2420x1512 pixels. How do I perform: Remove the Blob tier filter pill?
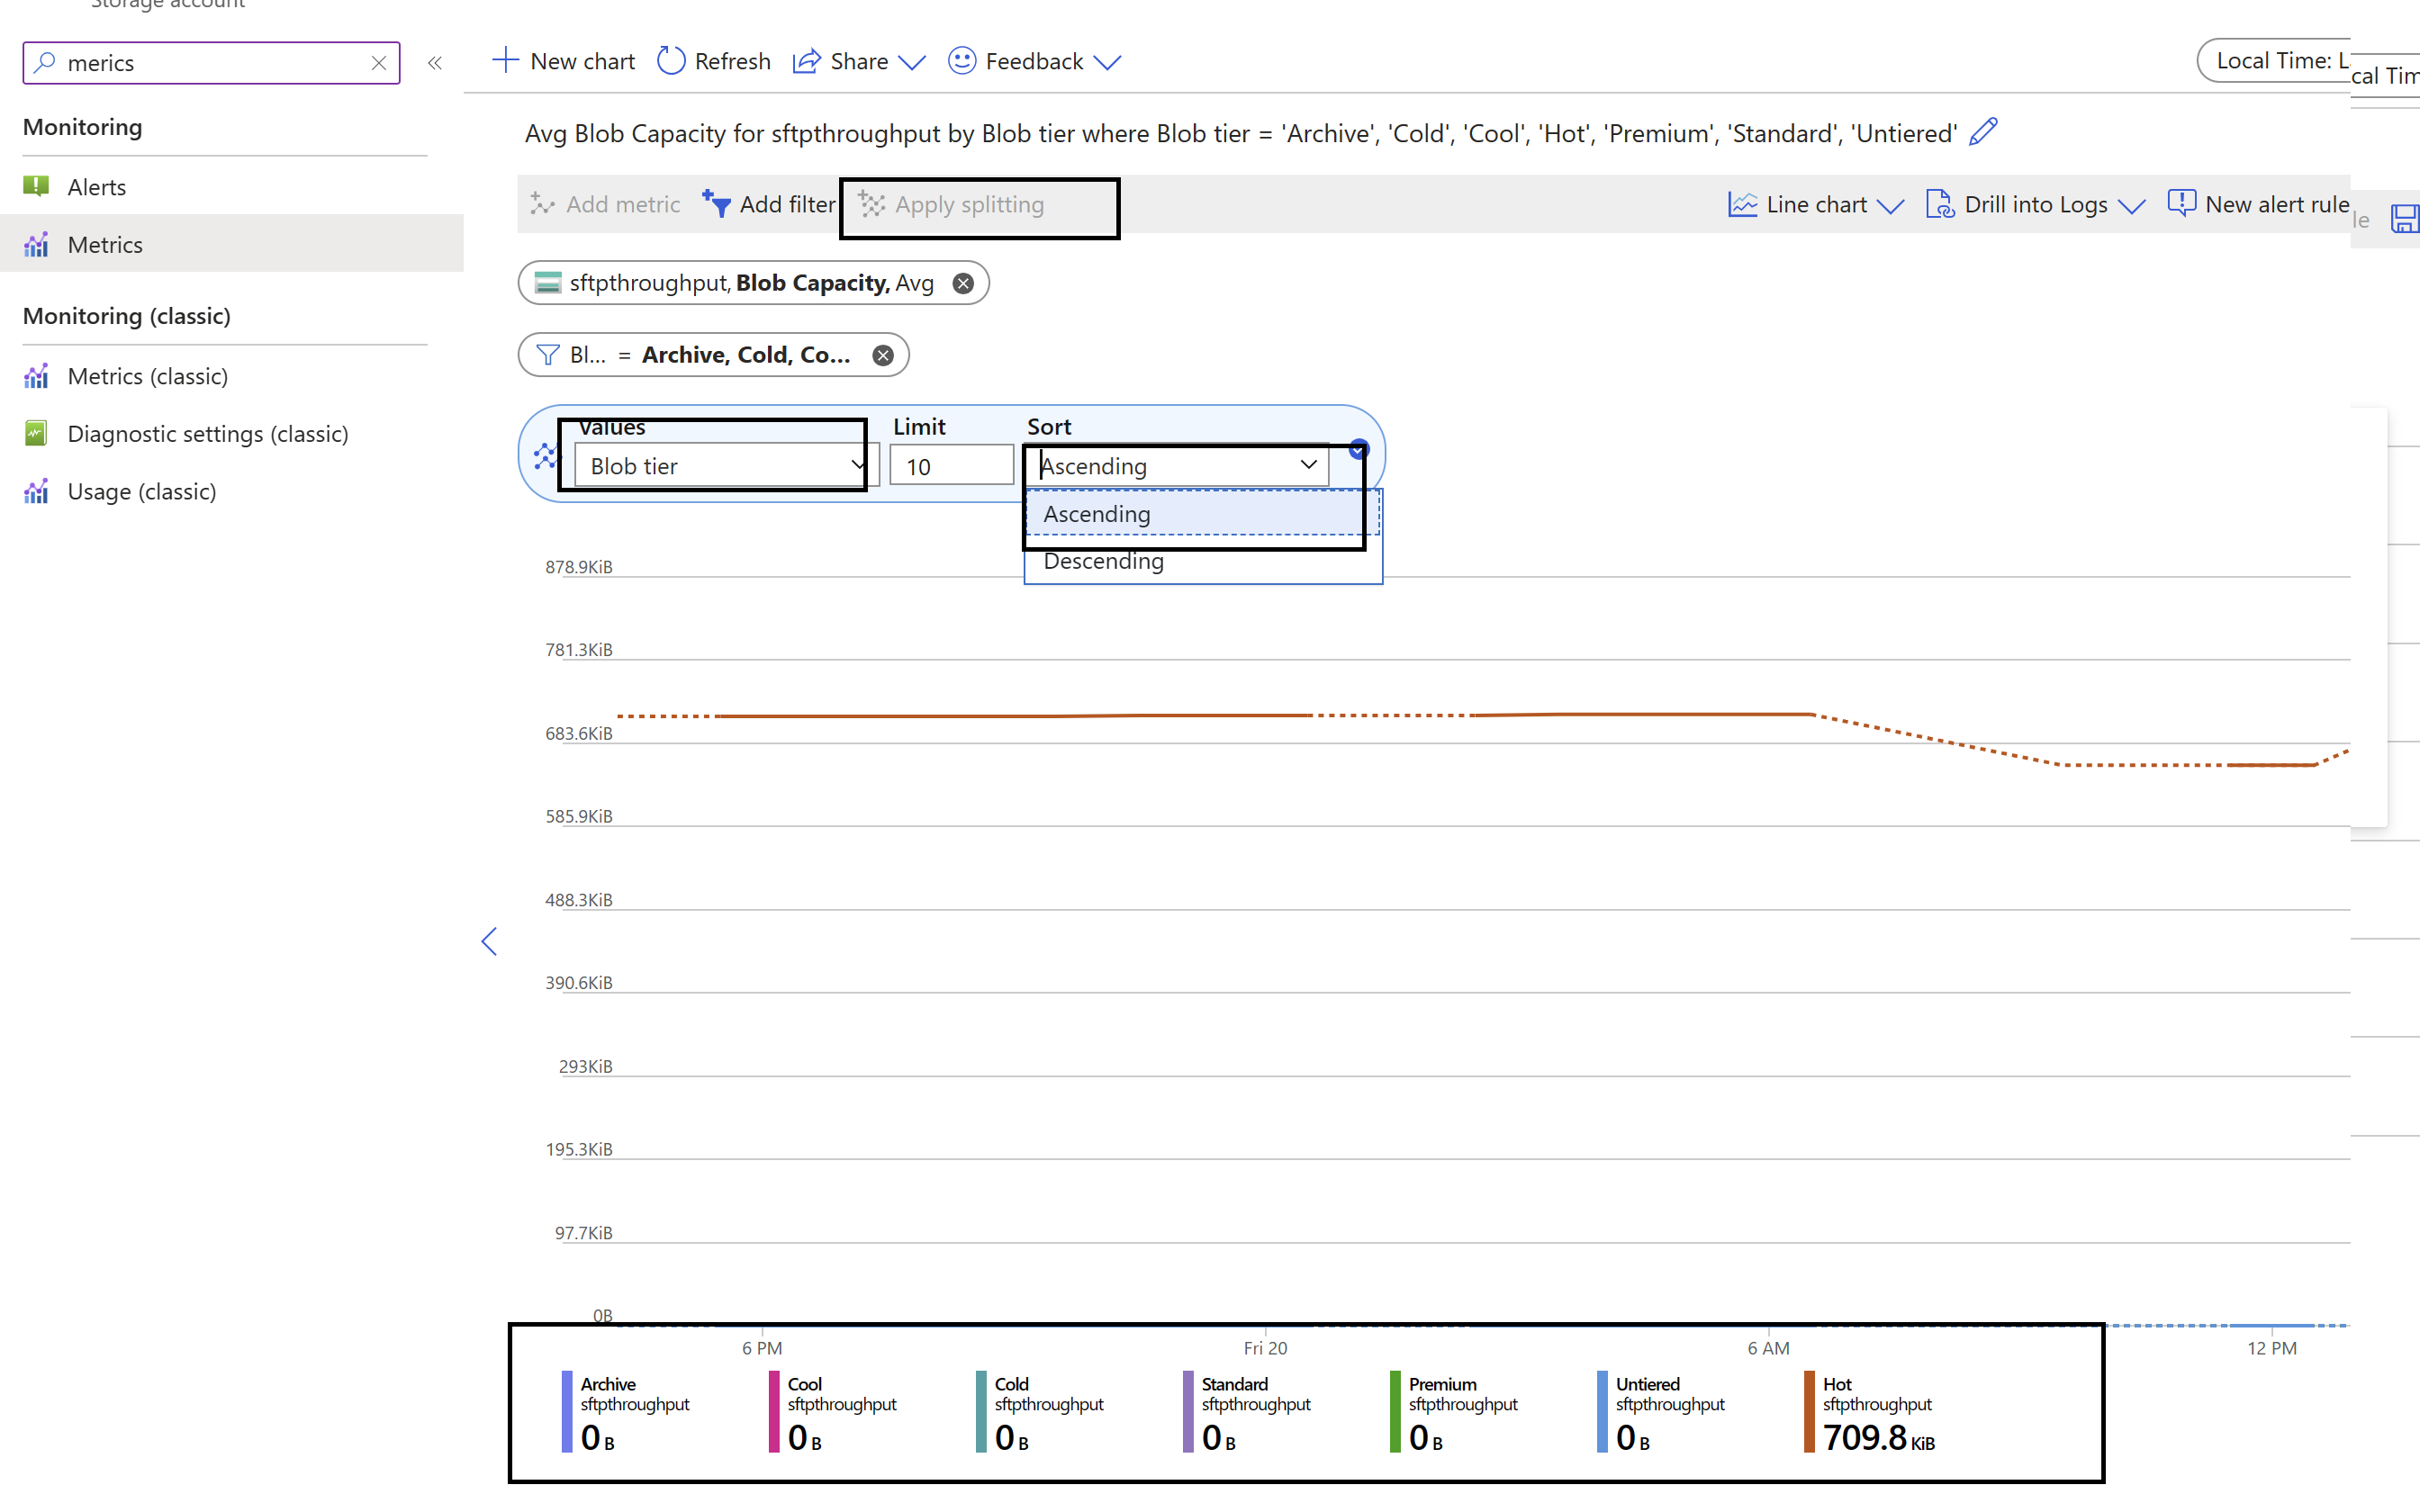[x=883, y=355]
